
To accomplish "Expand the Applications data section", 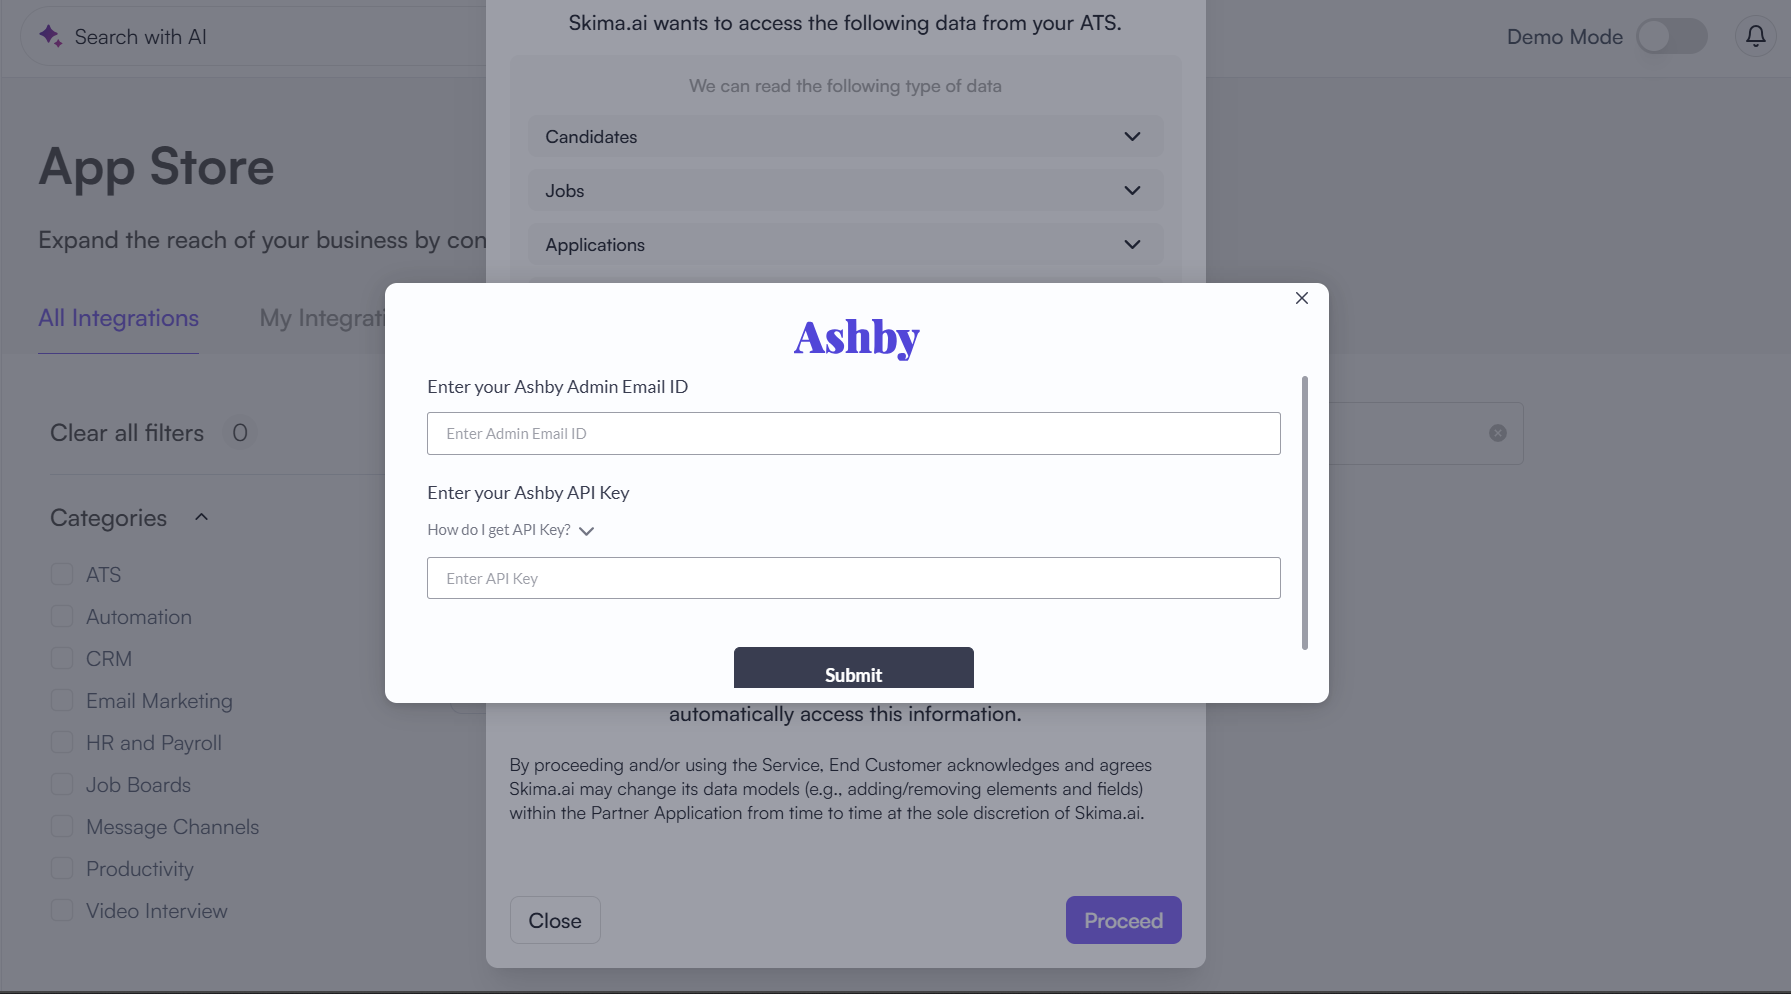I will 845,245.
